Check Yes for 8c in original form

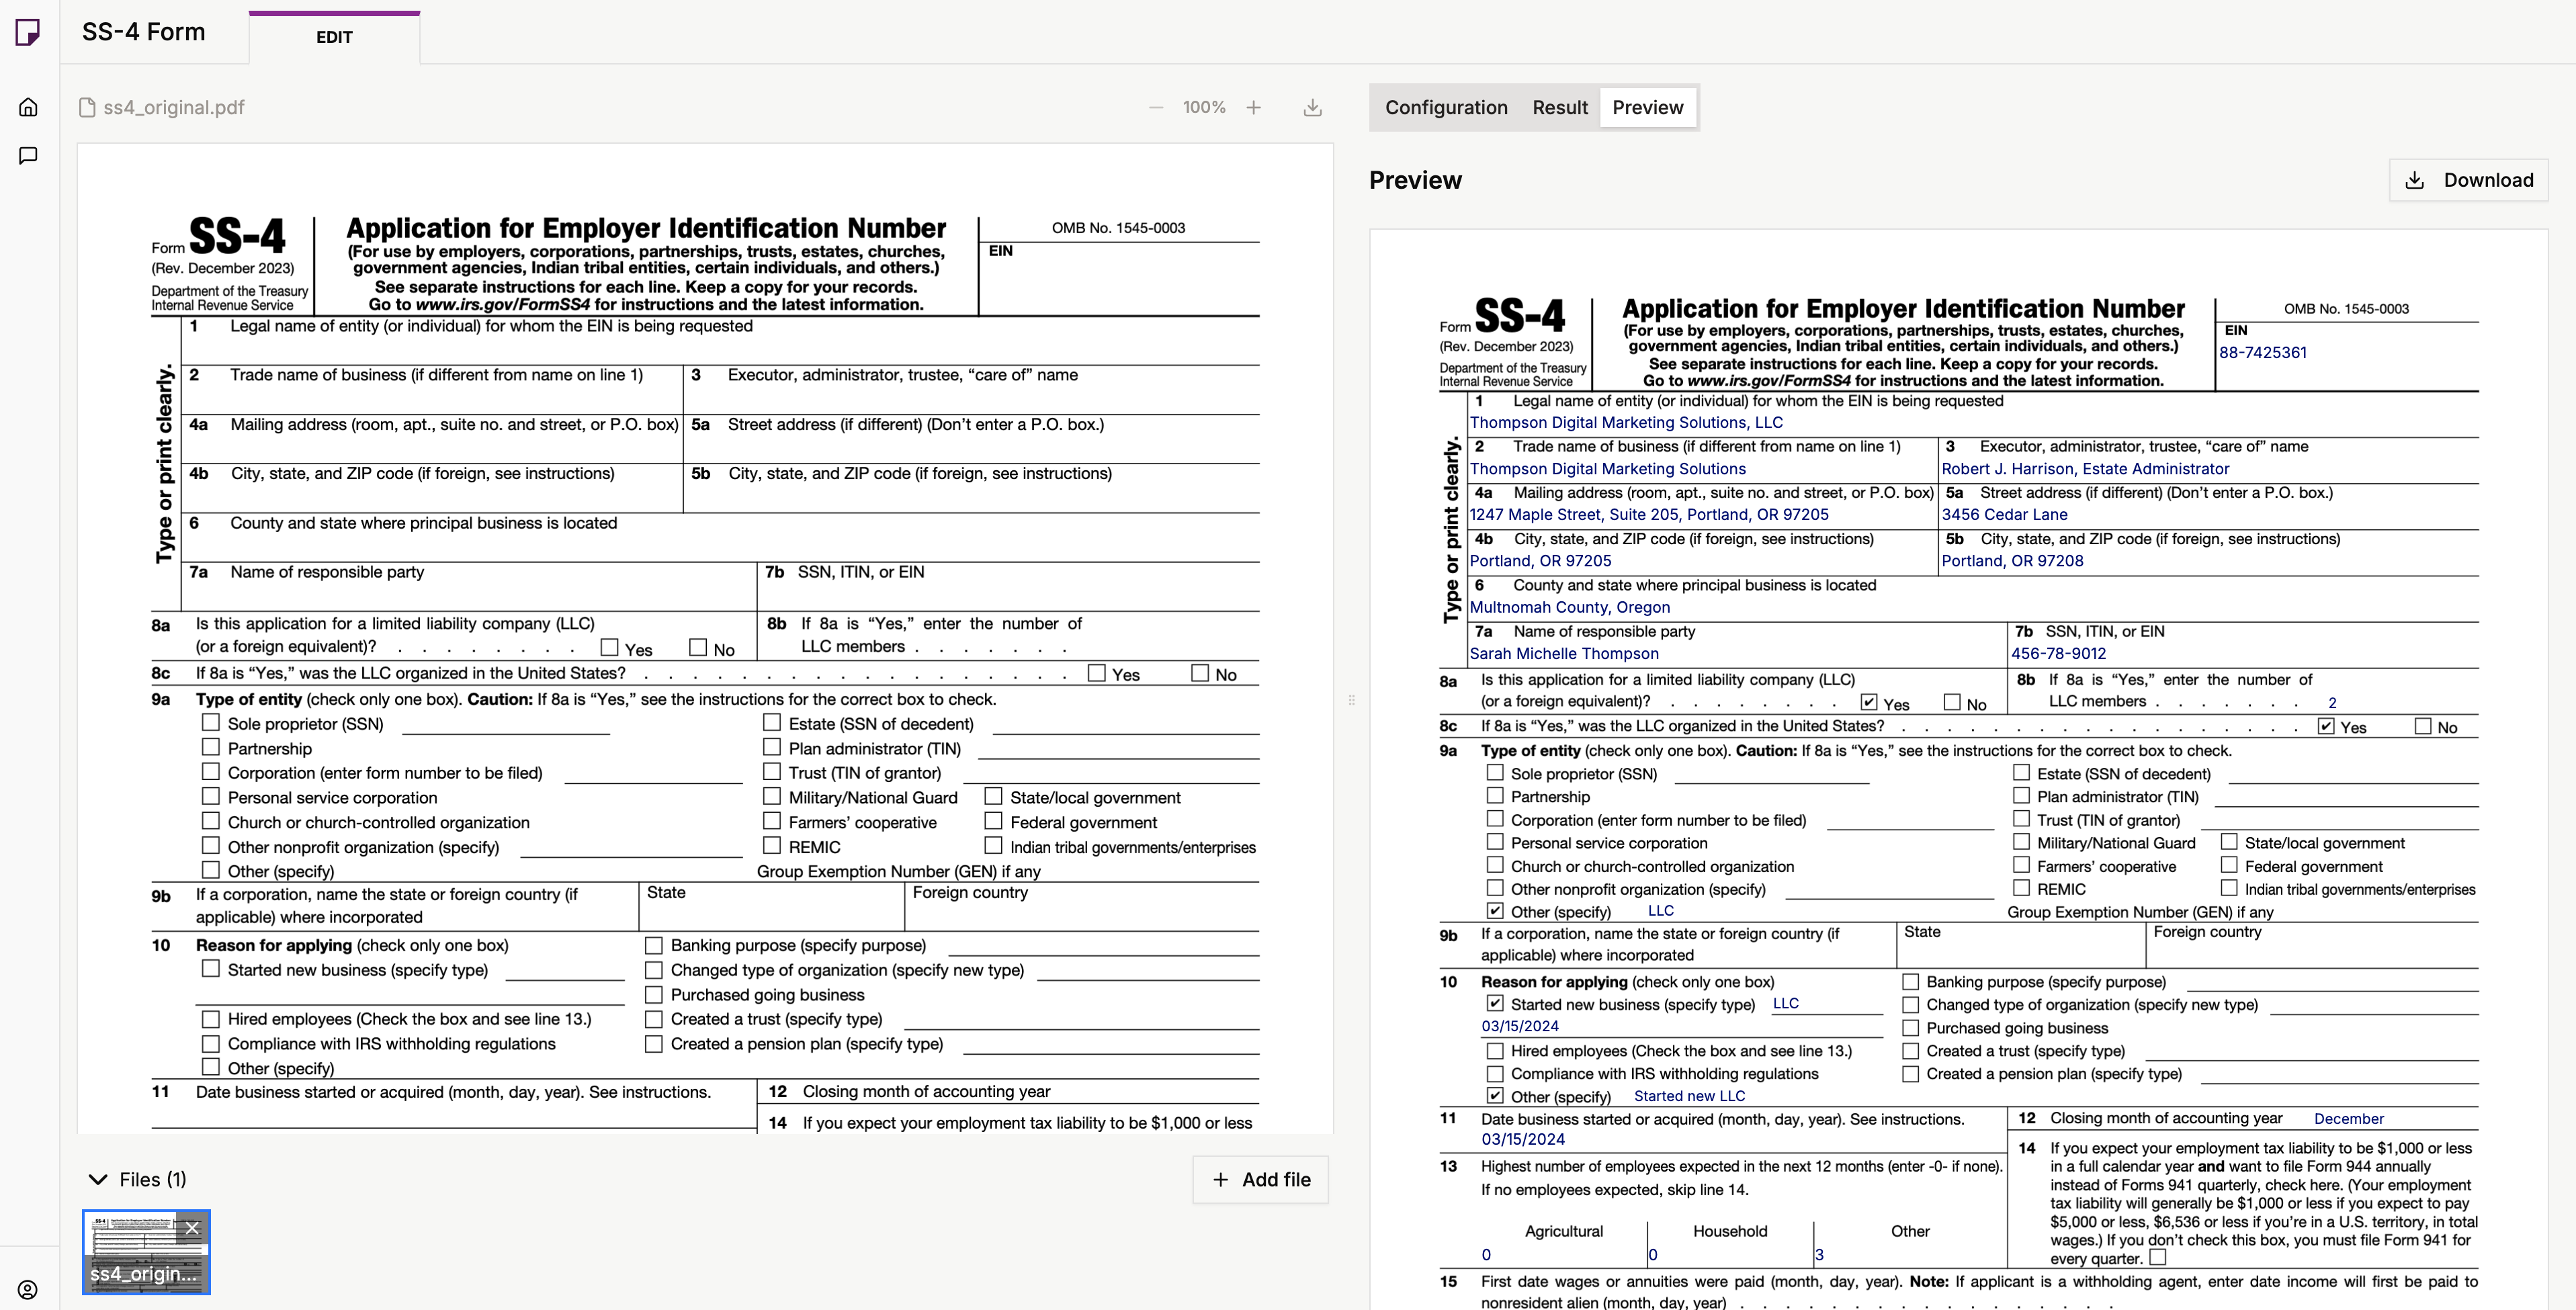click(x=1096, y=673)
